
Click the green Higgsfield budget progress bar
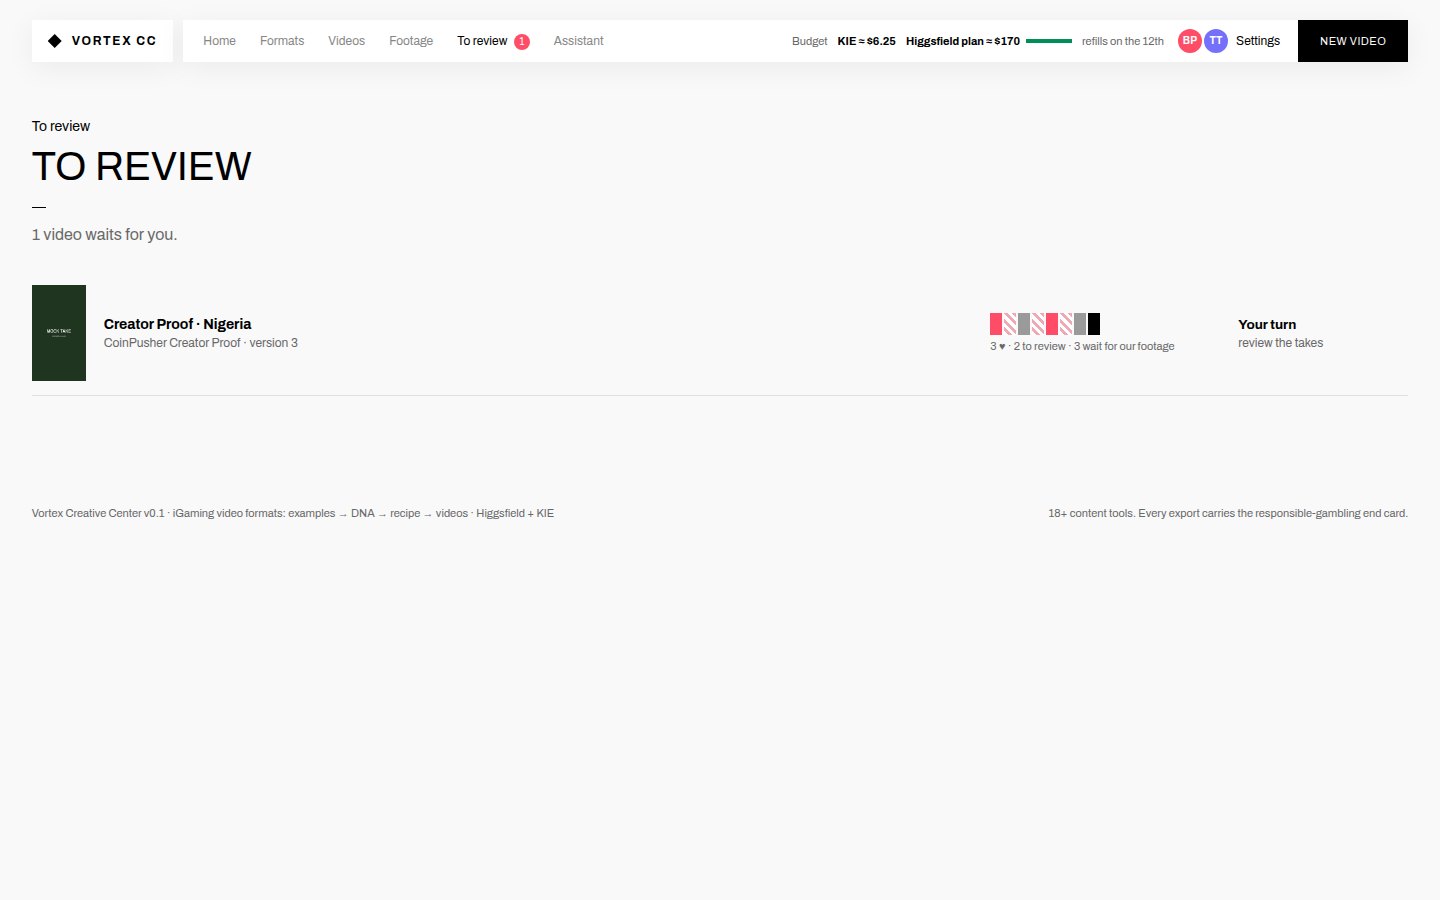point(1048,41)
